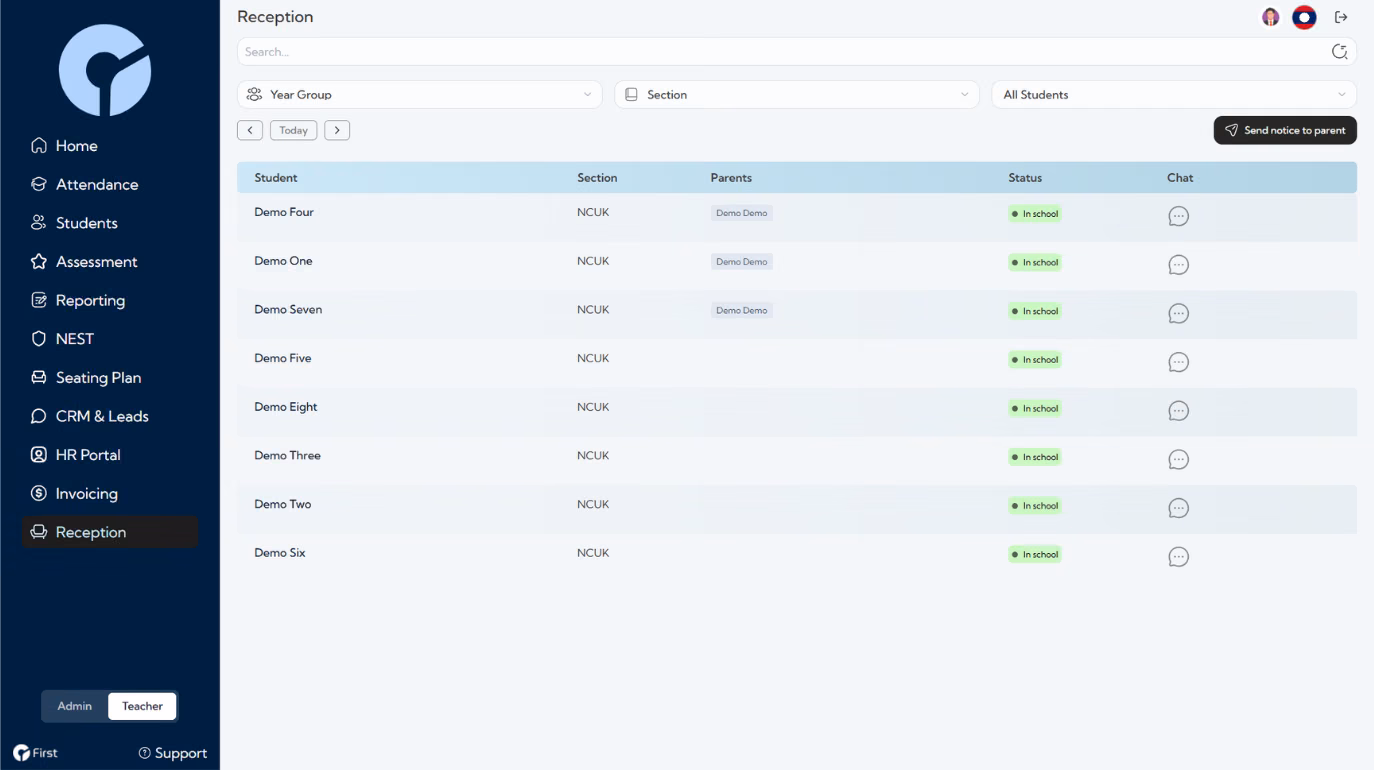Viewport: 1374px width, 770px height.
Task: Select student name Demo Seven
Action: (x=288, y=310)
